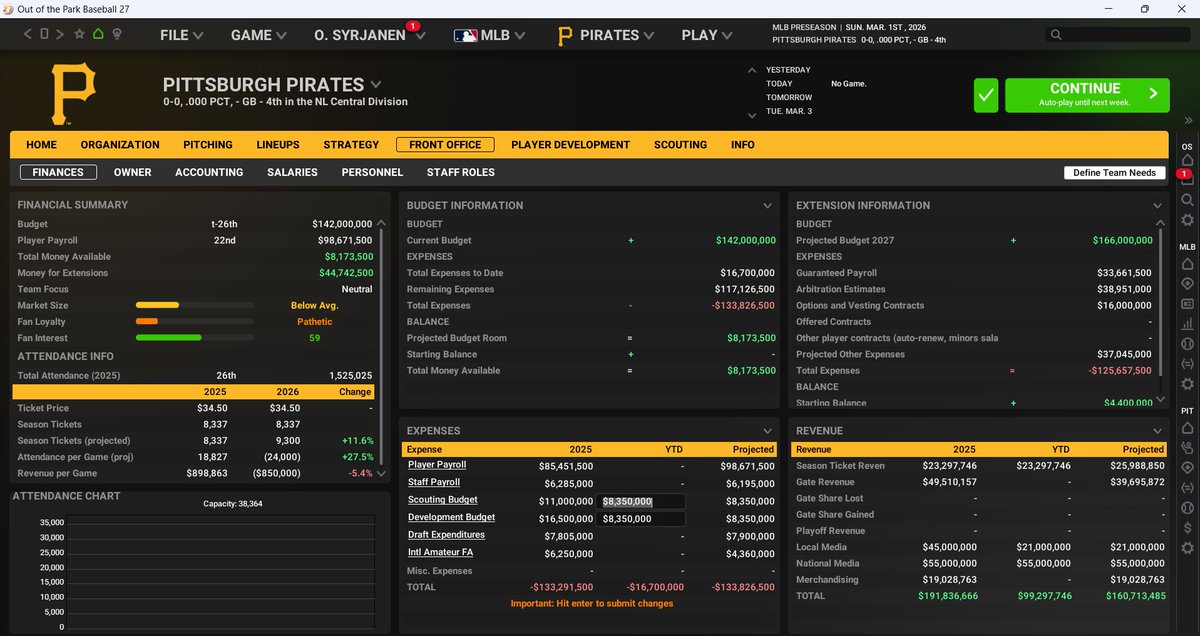This screenshot has height=636, width=1200.
Task: Open the Player Payroll expense link
Action: (437, 465)
